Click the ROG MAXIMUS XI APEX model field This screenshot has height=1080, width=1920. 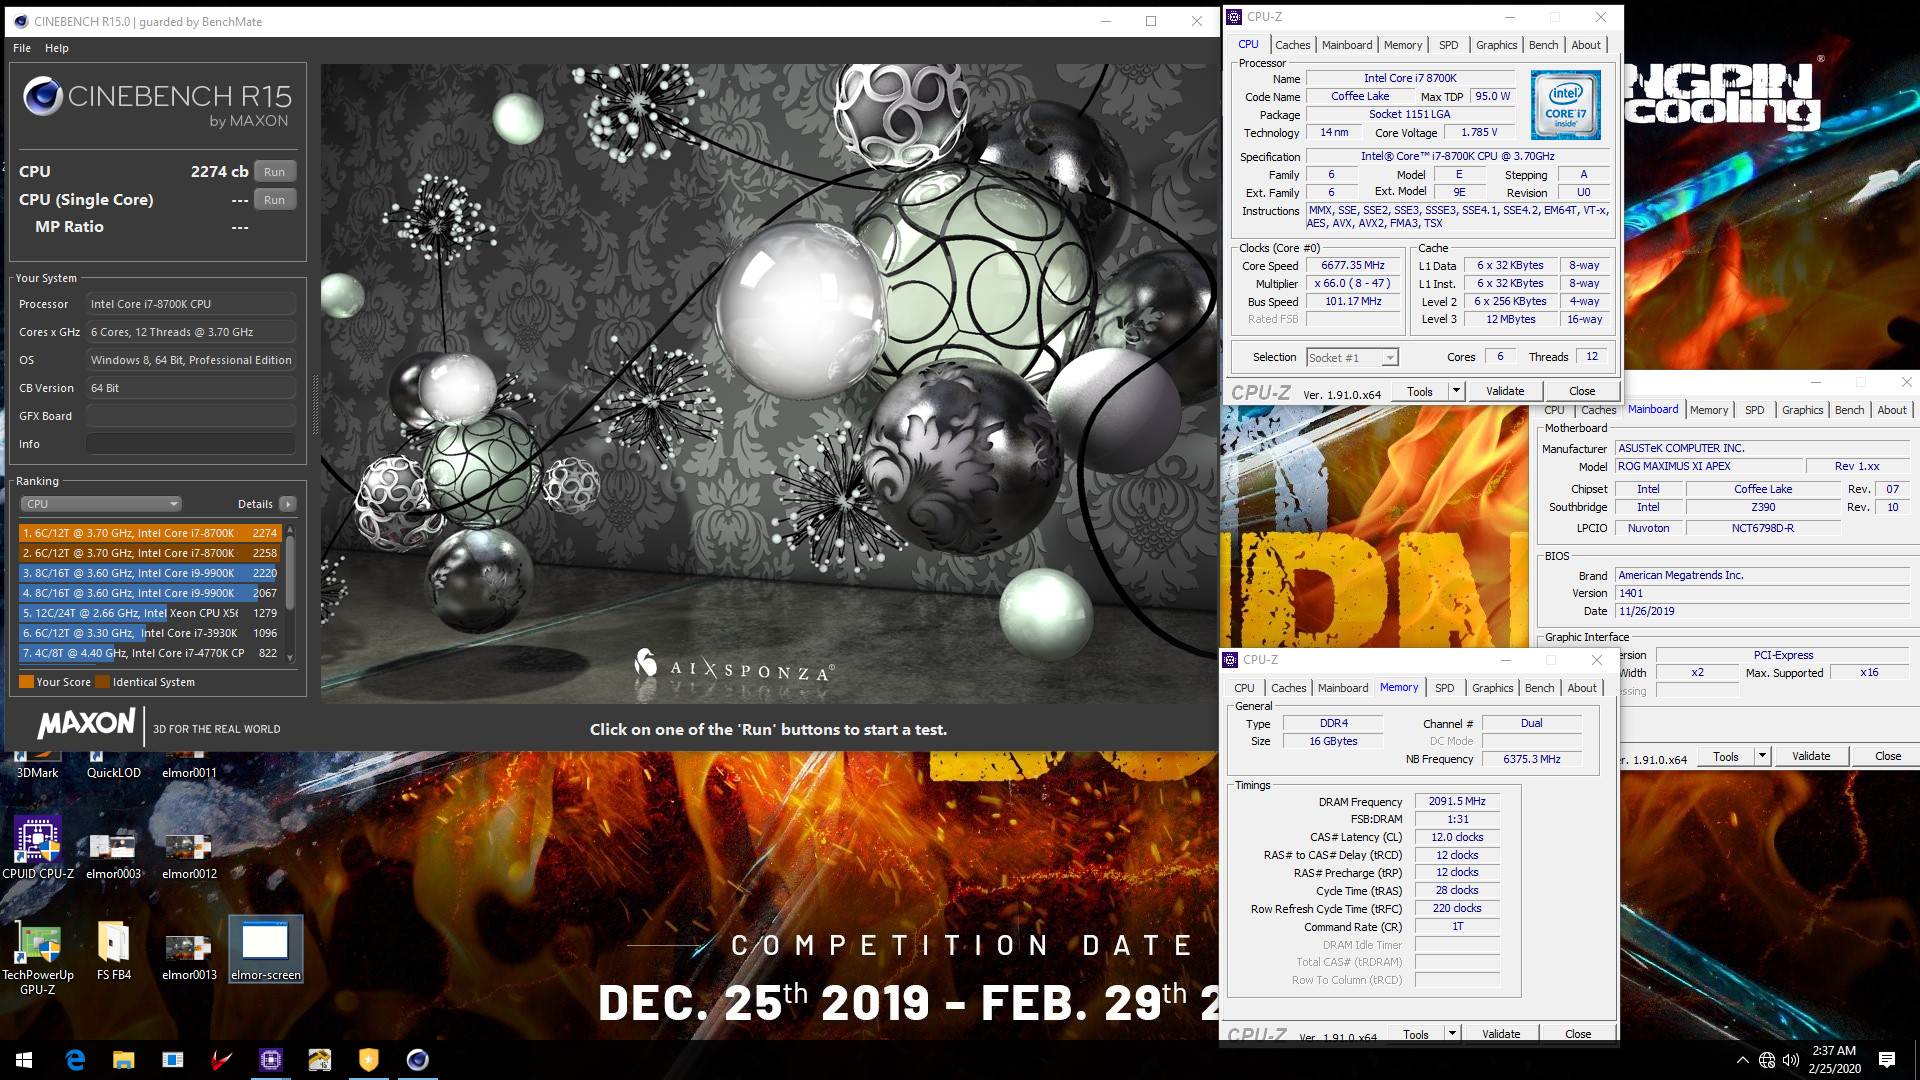[1709, 467]
